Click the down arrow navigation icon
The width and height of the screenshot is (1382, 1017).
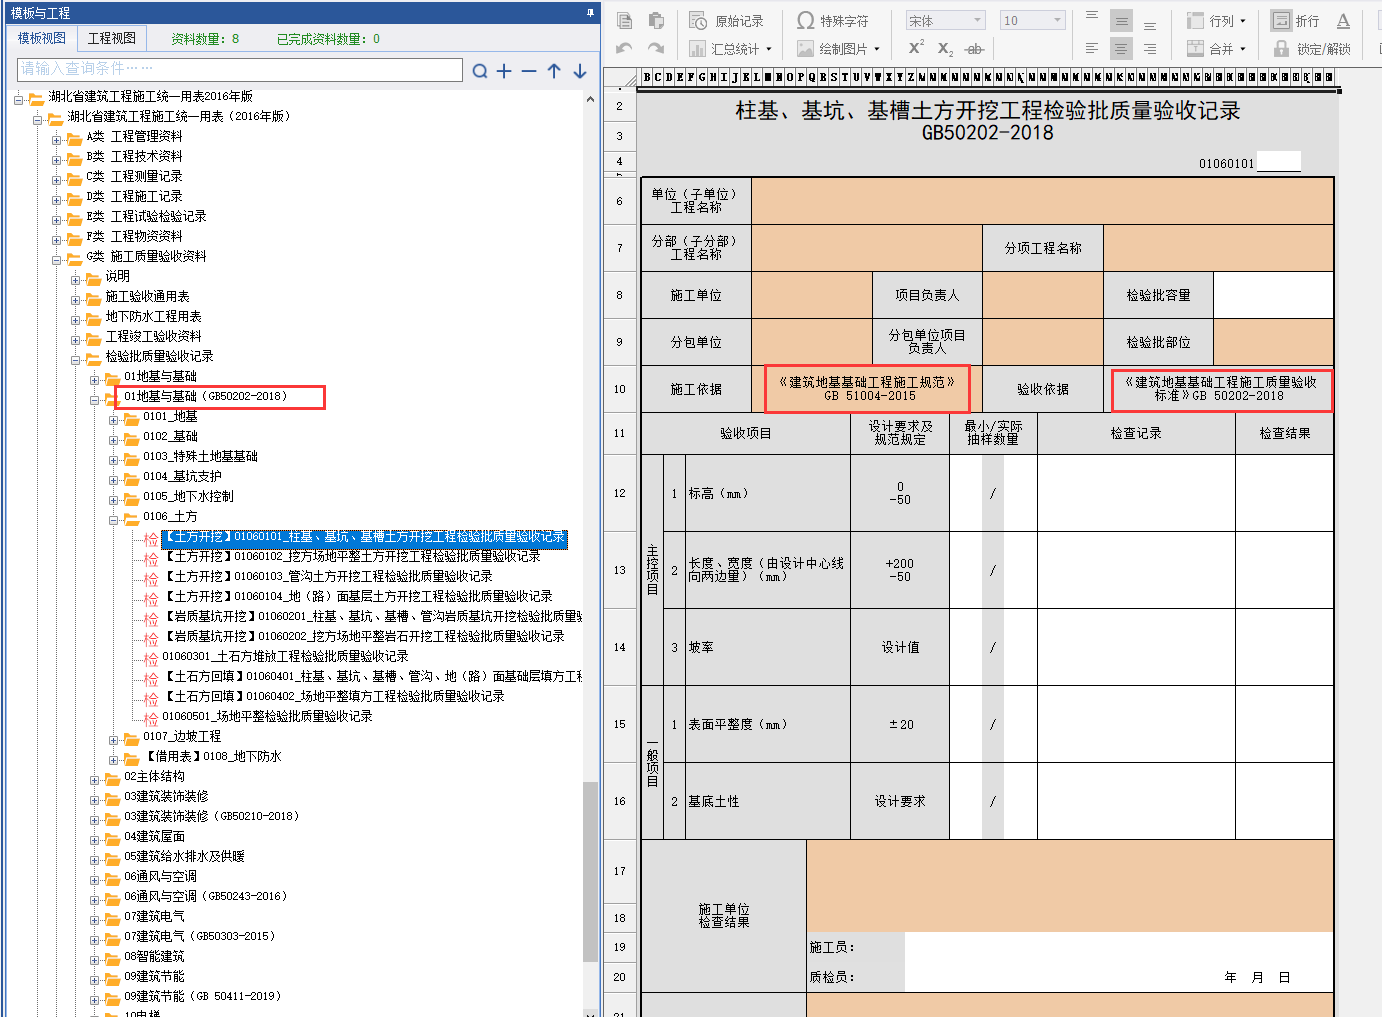pos(579,71)
